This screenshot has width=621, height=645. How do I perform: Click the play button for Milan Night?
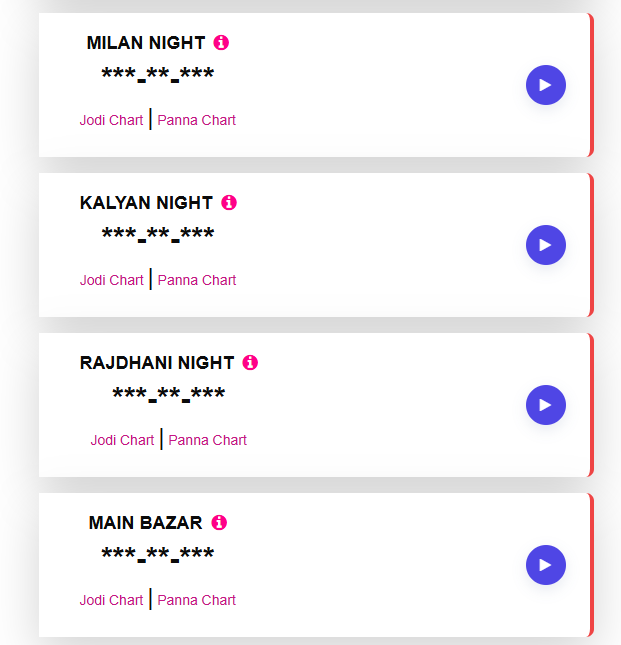point(545,85)
